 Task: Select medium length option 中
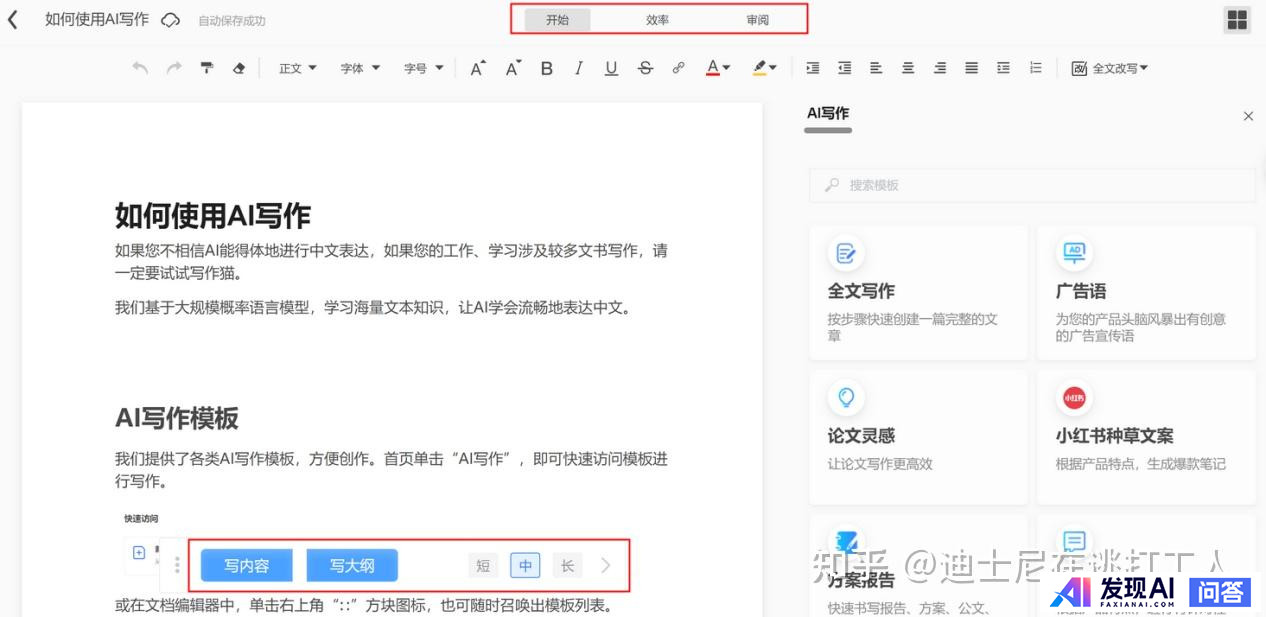[x=525, y=566]
